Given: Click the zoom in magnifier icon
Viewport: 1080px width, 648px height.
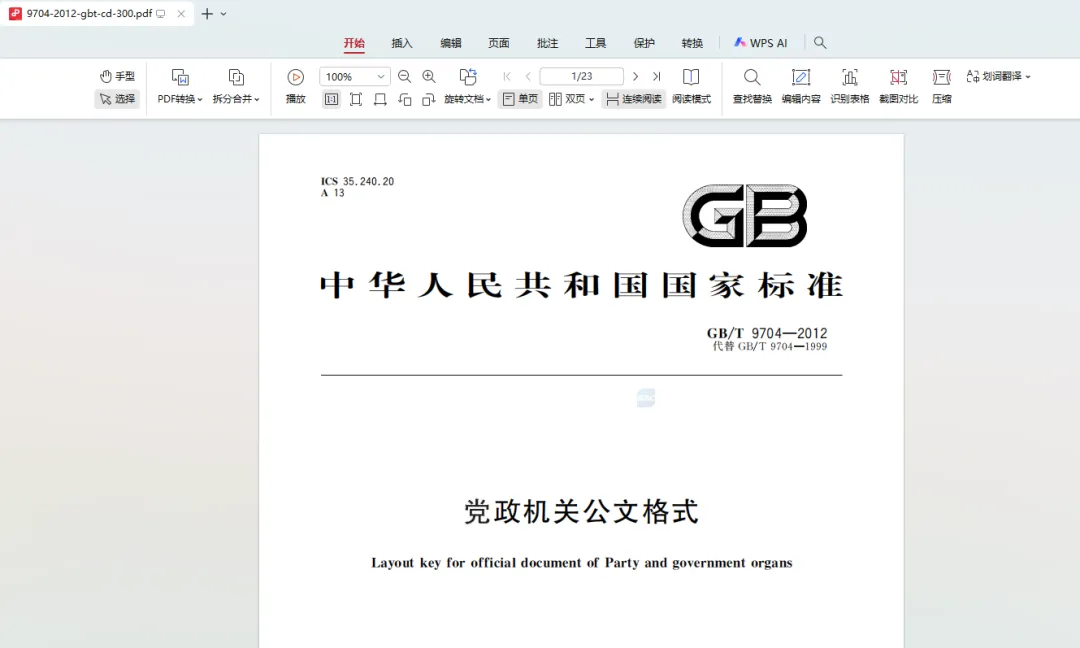Looking at the screenshot, I should point(428,76).
